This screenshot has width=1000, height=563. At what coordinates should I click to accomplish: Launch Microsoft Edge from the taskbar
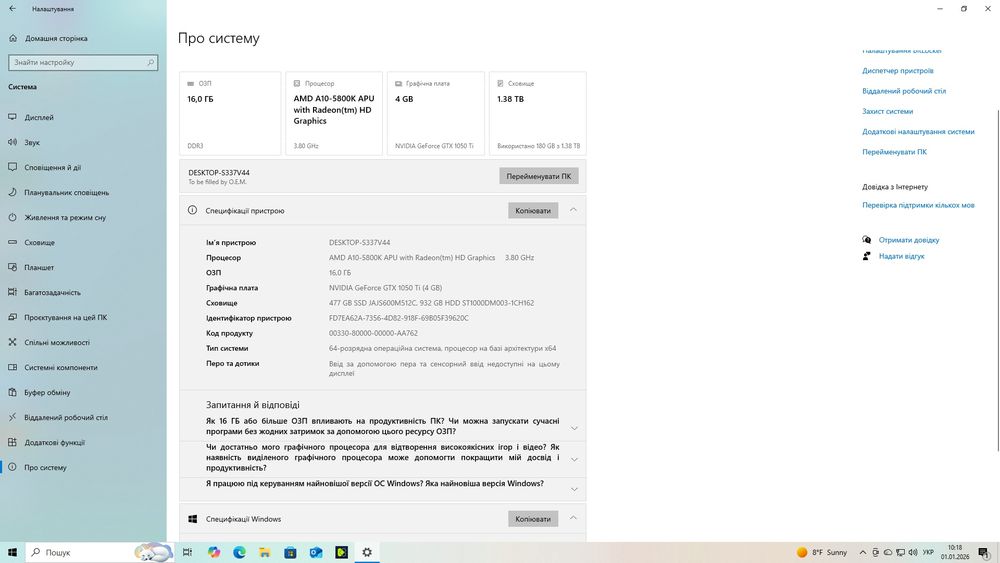click(x=239, y=552)
